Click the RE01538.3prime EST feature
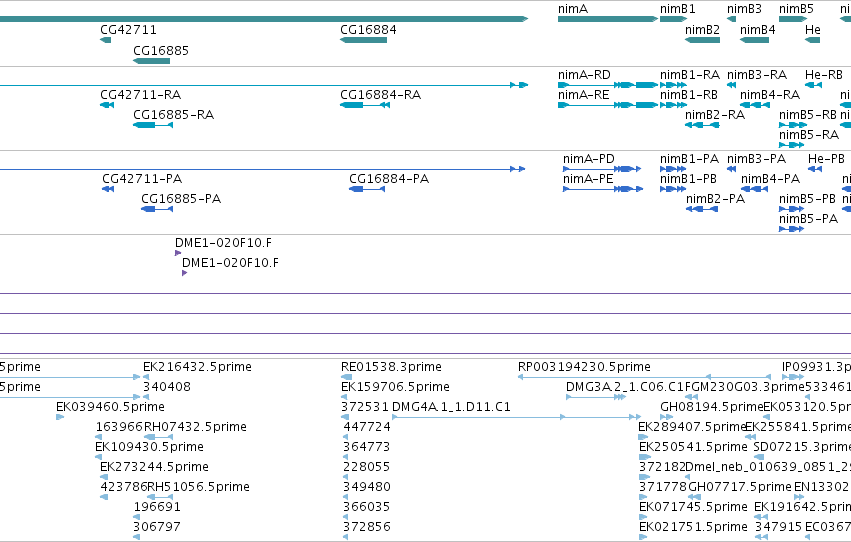Screen dimensions: 851x542 click(346, 377)
